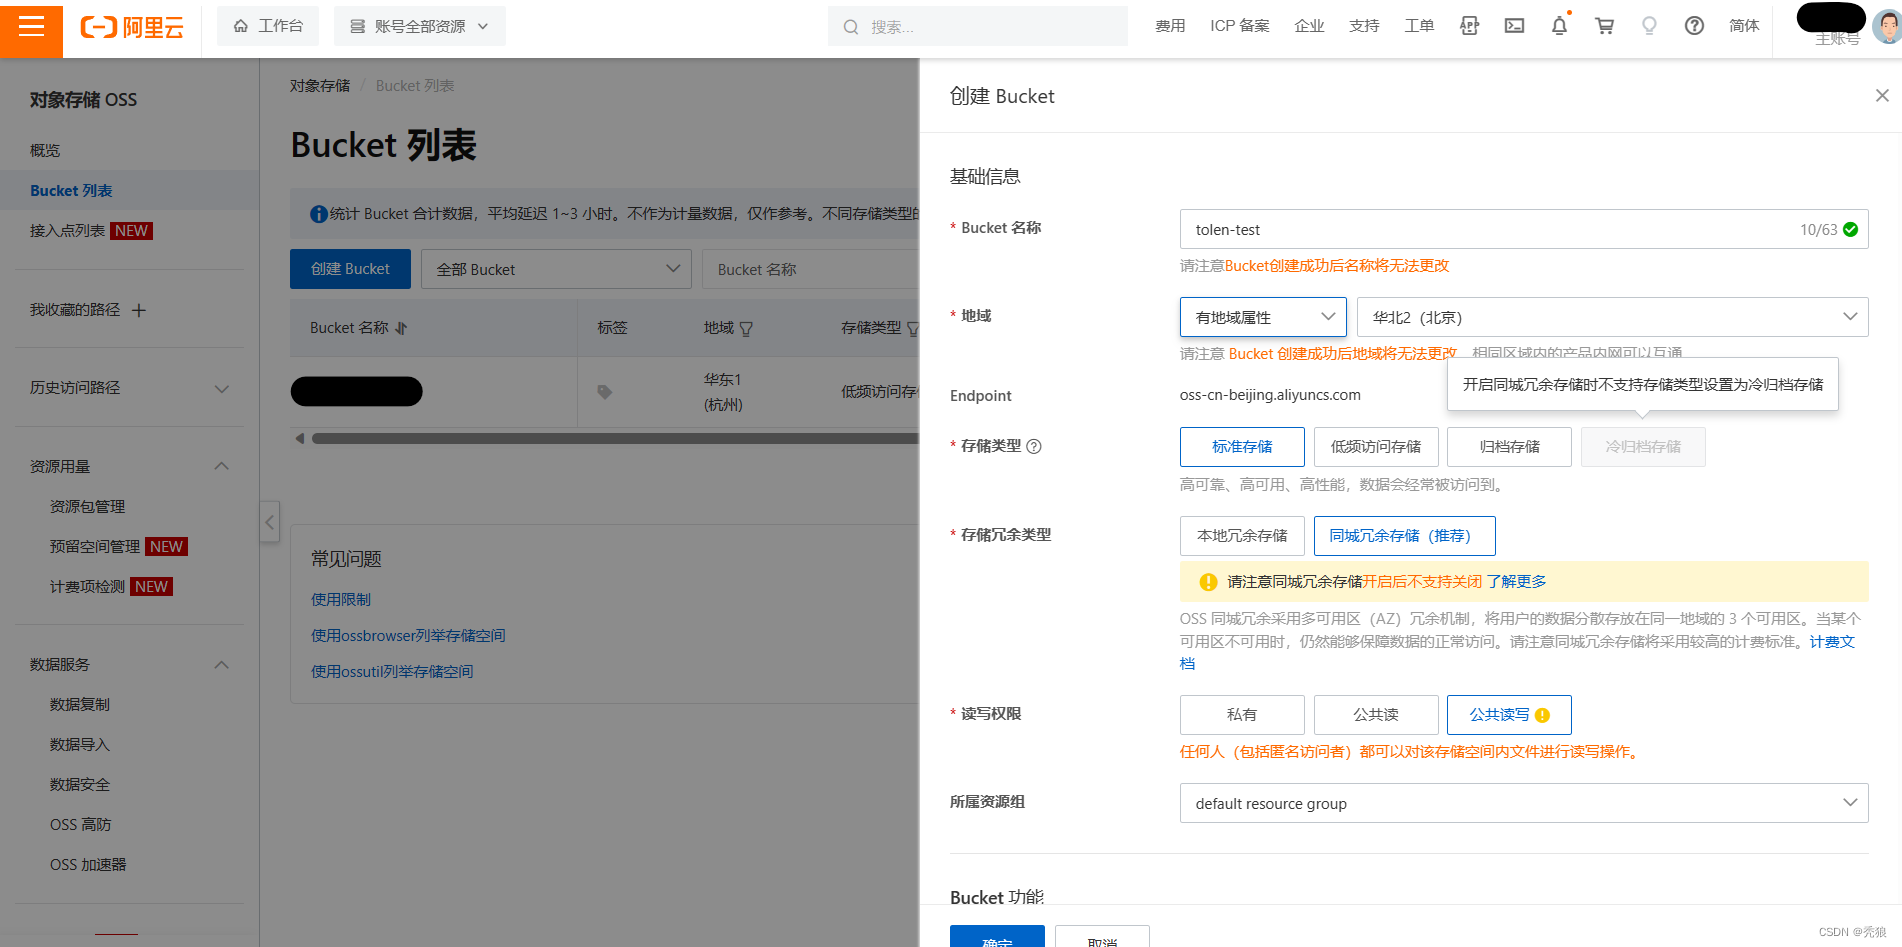Select 标准存储 storage type
This screenshot has height=947, width=1902.
[1242, 447]
